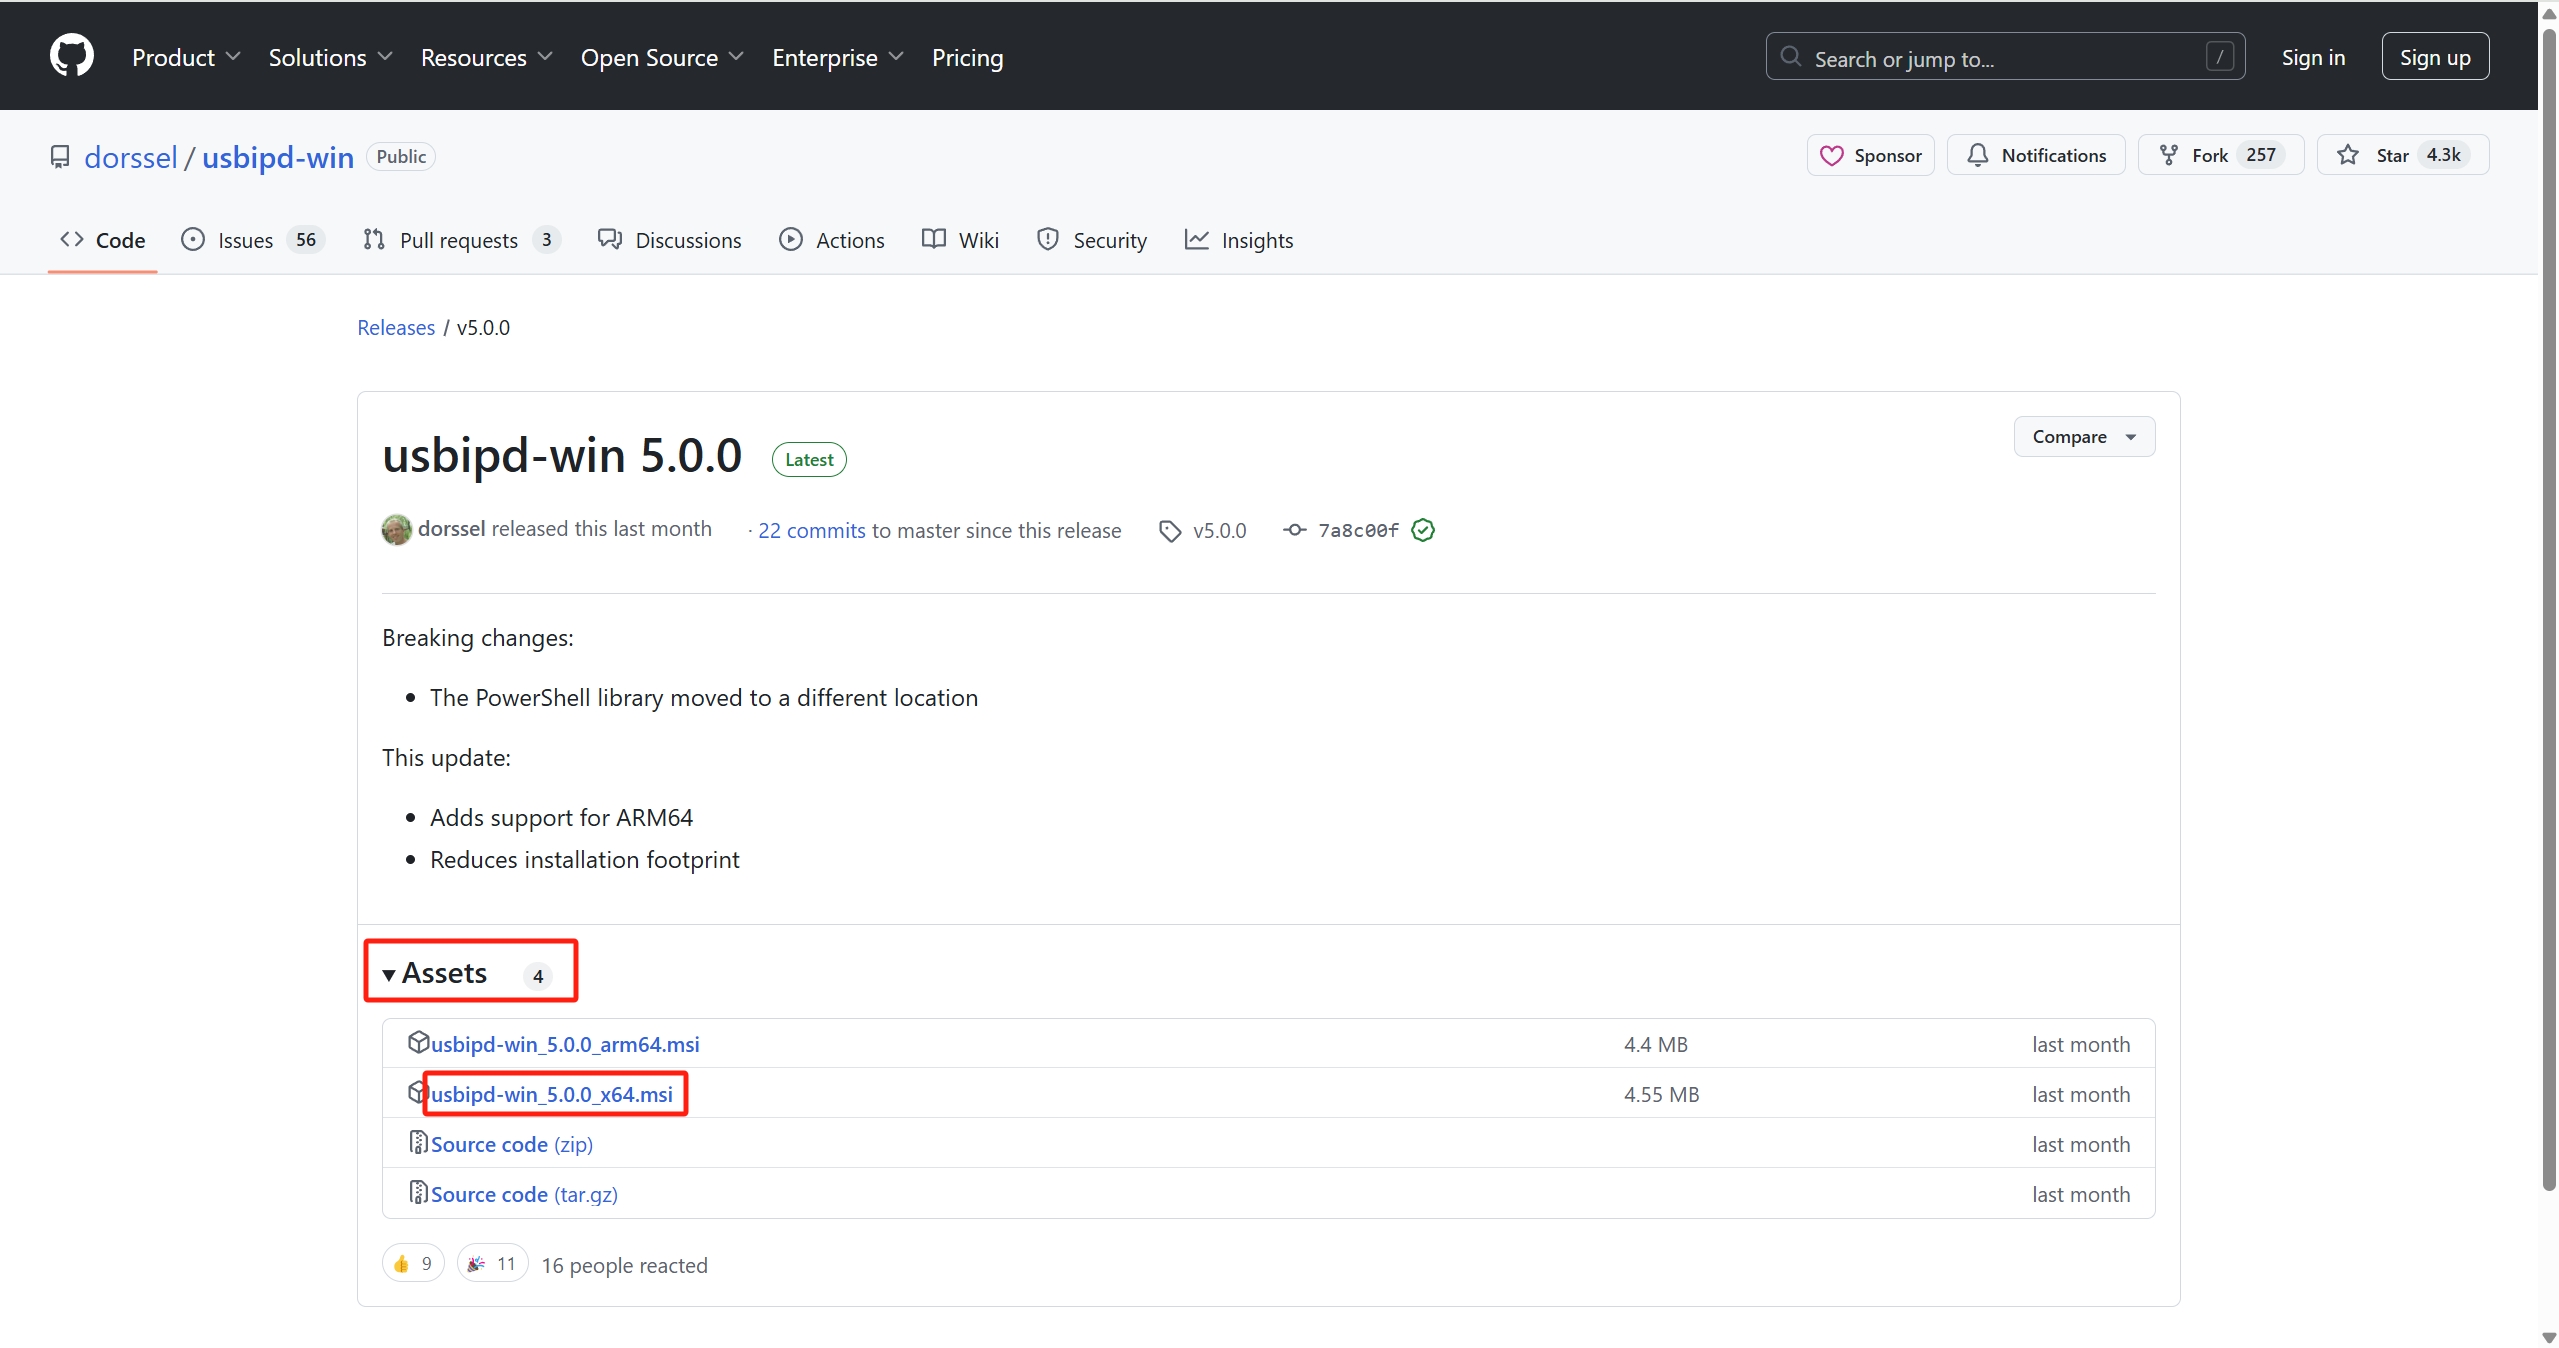Click the verified checkmark icon
Image resolution: width=2559 pixels, height=1348 pixels.
1423,530
